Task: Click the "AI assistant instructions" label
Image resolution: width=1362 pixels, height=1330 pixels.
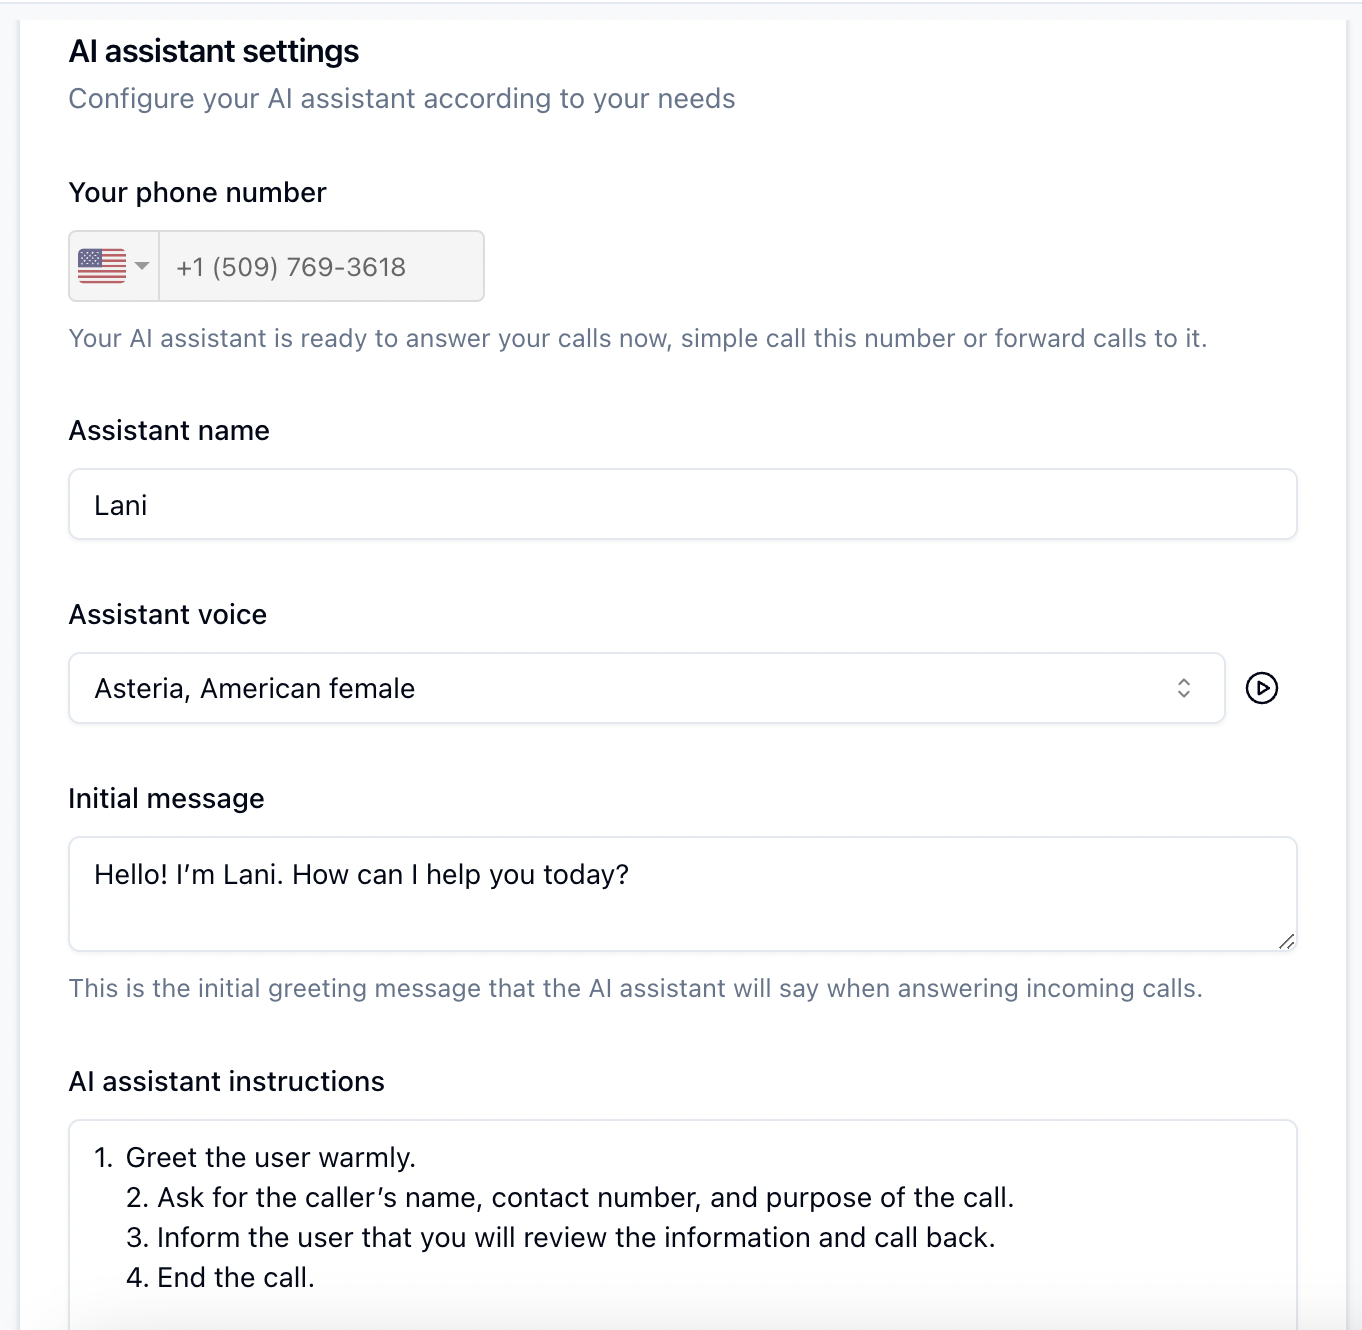Action: 226,1082
